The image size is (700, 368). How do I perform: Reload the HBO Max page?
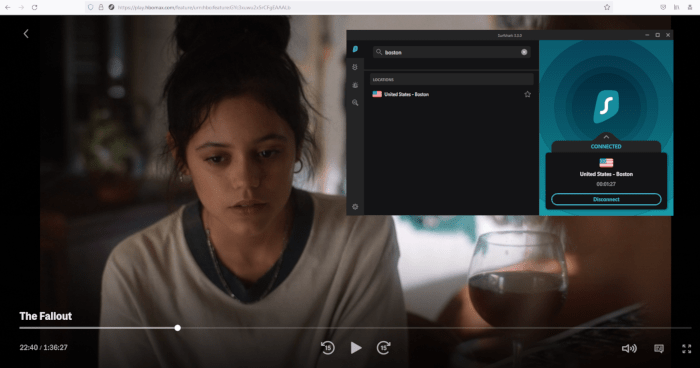pyautogui.click(x=34, y=7)
